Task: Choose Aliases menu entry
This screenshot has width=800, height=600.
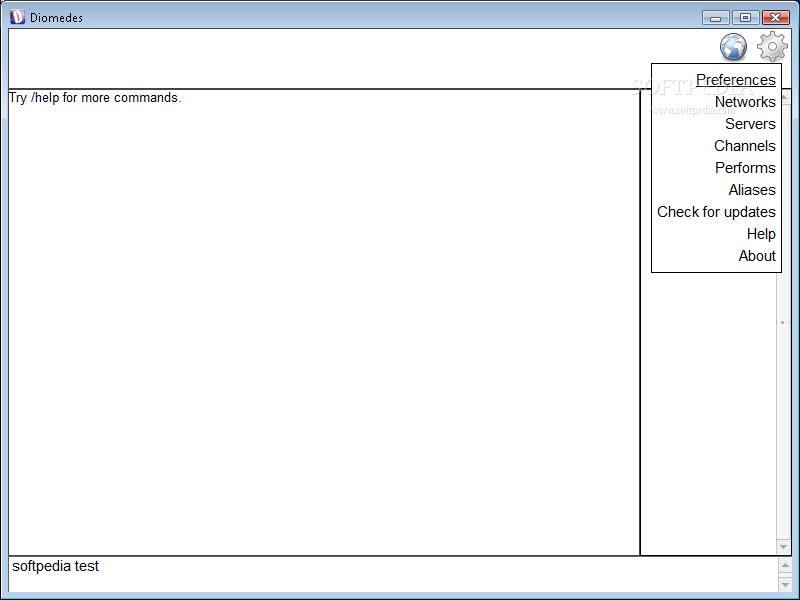Action: (x=752, y=189)
